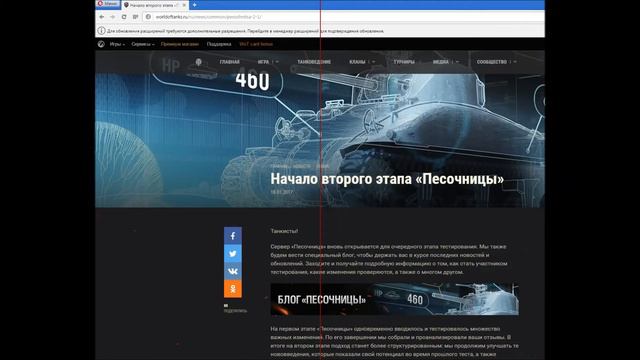This screenshot has width=640, height=360.
Task: Share the article on VK
Action: 233,271
